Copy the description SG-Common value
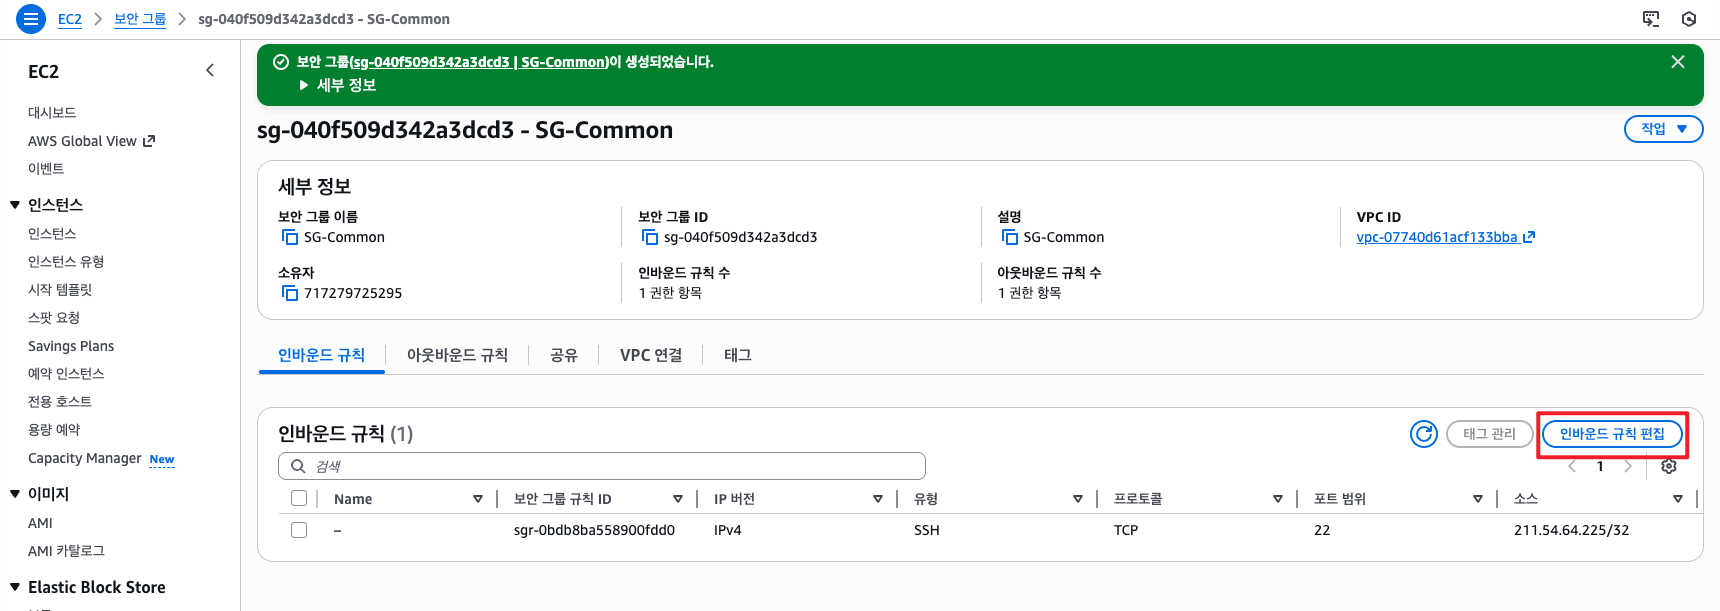The width and height of the screenshot is (1720, 611). point(1010,237)
